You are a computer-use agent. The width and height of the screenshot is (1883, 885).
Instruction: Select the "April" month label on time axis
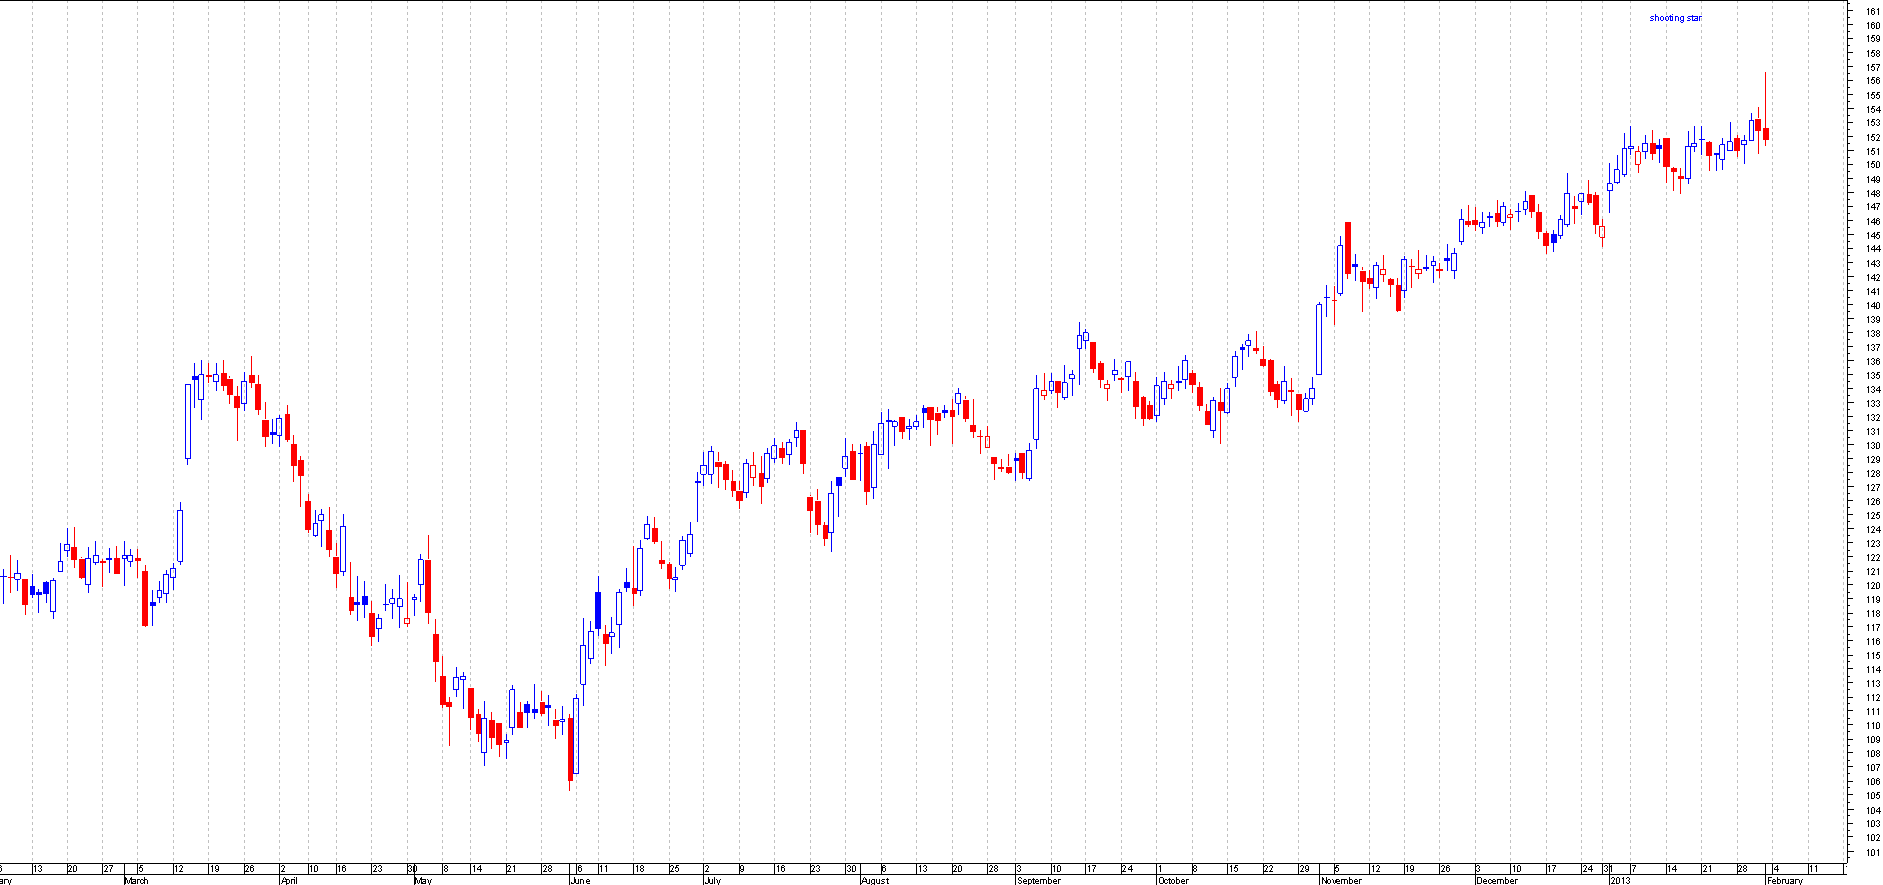pos(289,880)
